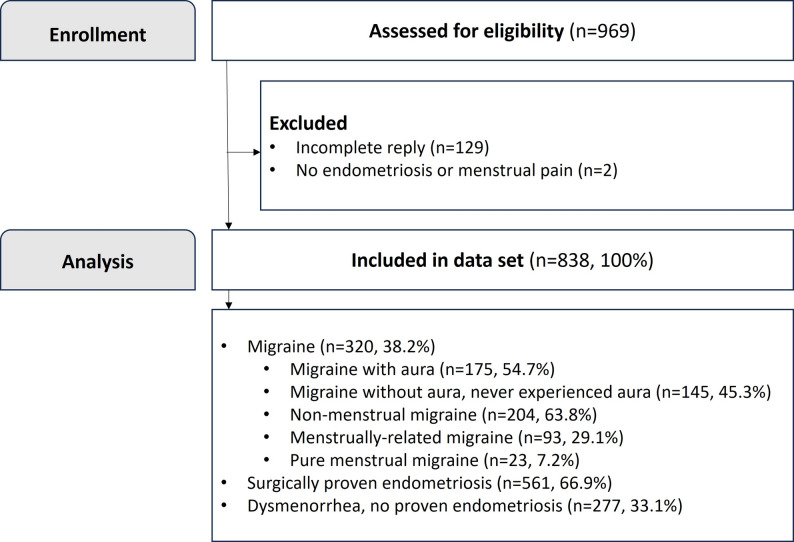Click the Migraine (n=320, 38.2%) line
The height and width of the screenshot is (542, 794).
click(341, 346)
